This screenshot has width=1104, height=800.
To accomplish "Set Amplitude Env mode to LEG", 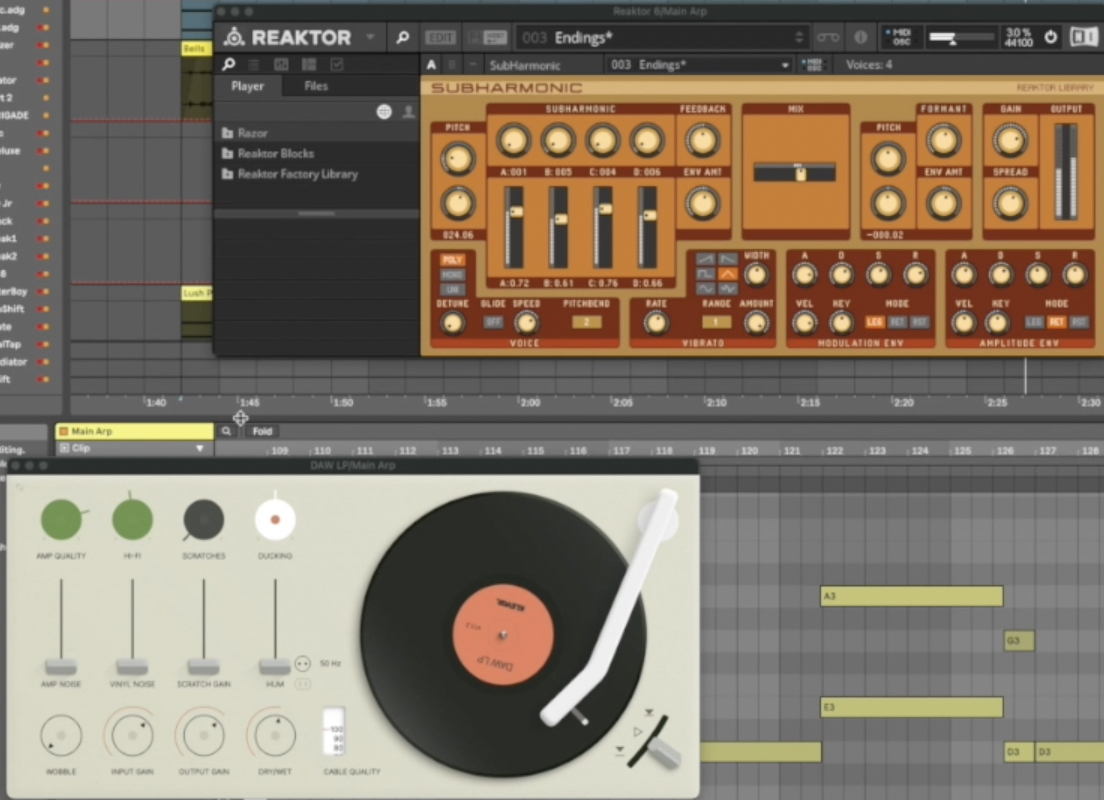I will click(x=1034, y=322).
